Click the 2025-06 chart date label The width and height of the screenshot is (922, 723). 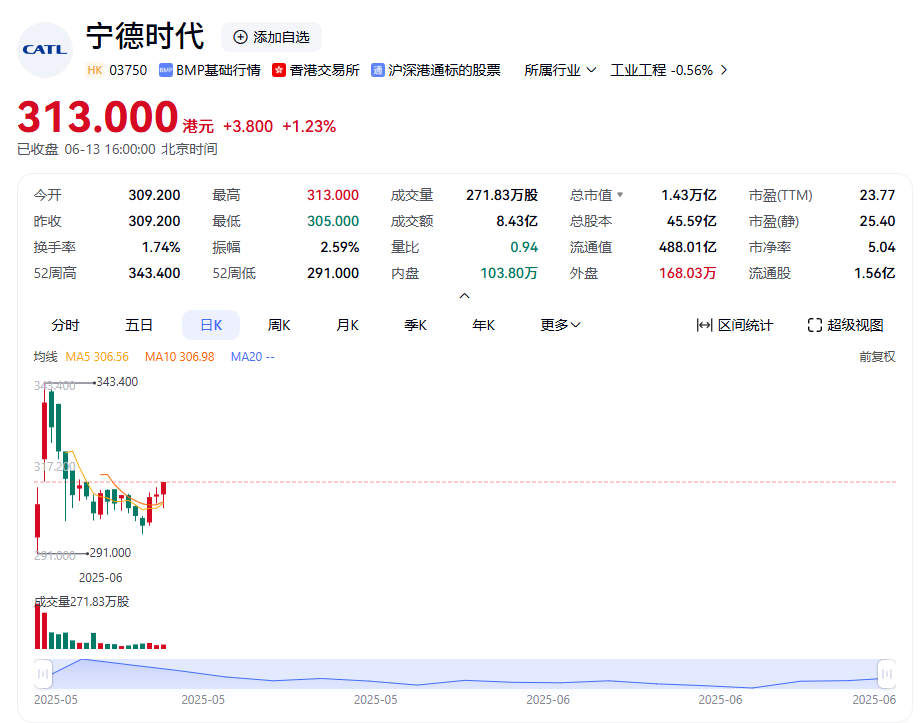click(101, 578)
